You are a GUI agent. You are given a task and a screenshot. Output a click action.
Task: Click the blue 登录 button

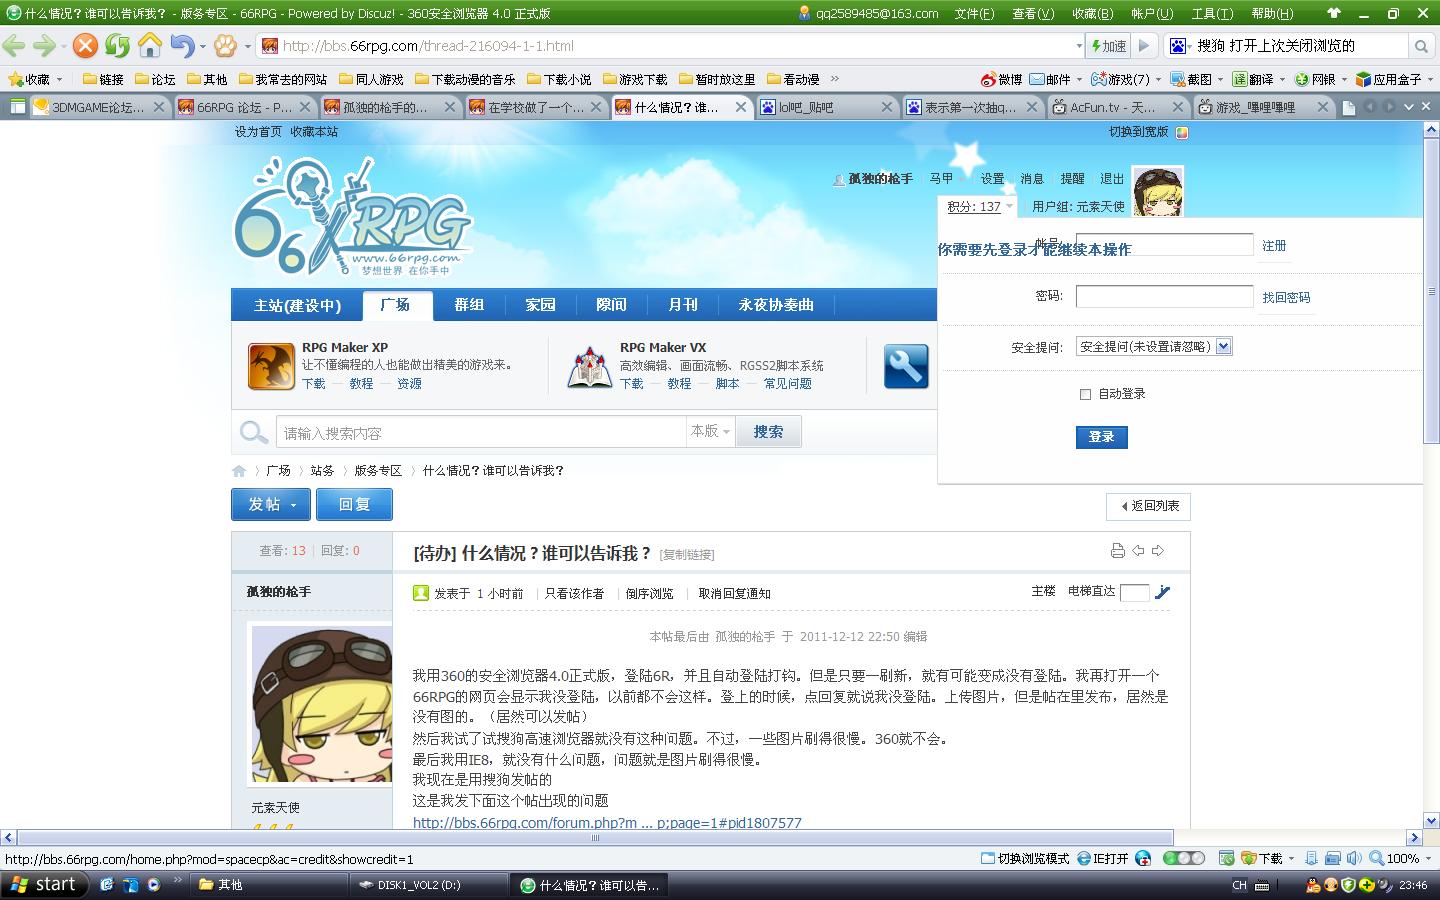point(1102,437)
